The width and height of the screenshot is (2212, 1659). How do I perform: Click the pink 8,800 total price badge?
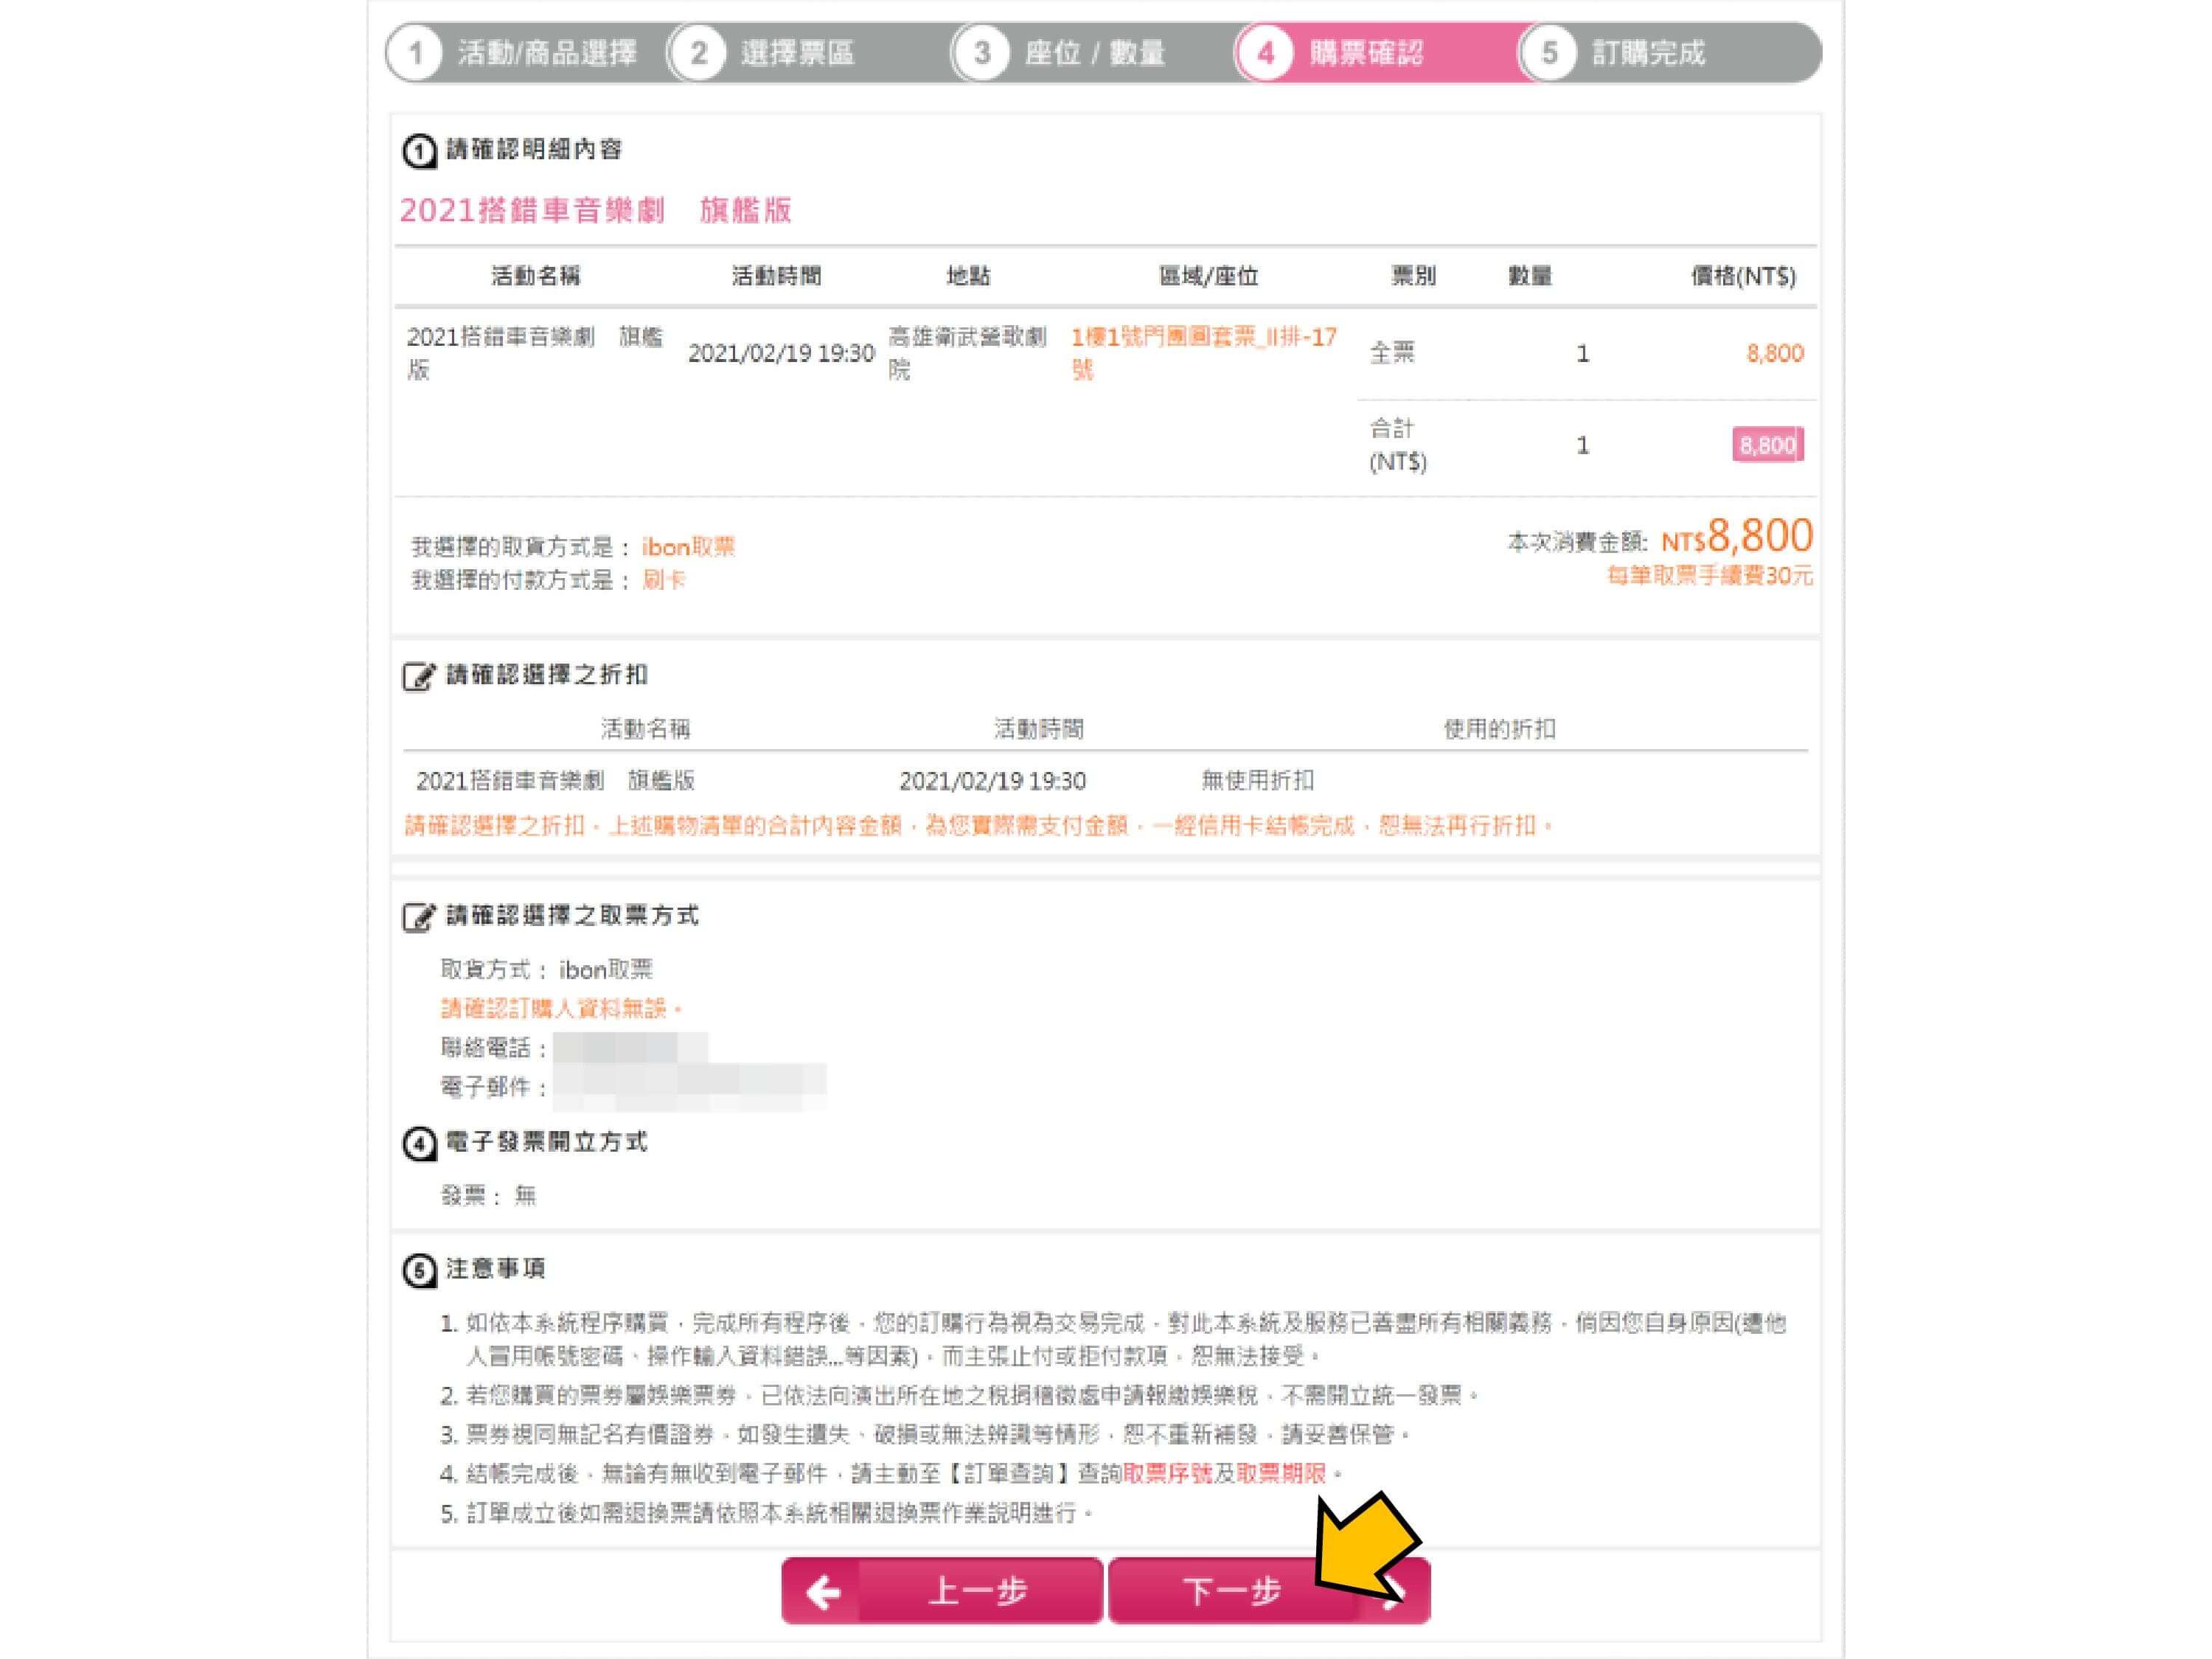point(1768,445)
